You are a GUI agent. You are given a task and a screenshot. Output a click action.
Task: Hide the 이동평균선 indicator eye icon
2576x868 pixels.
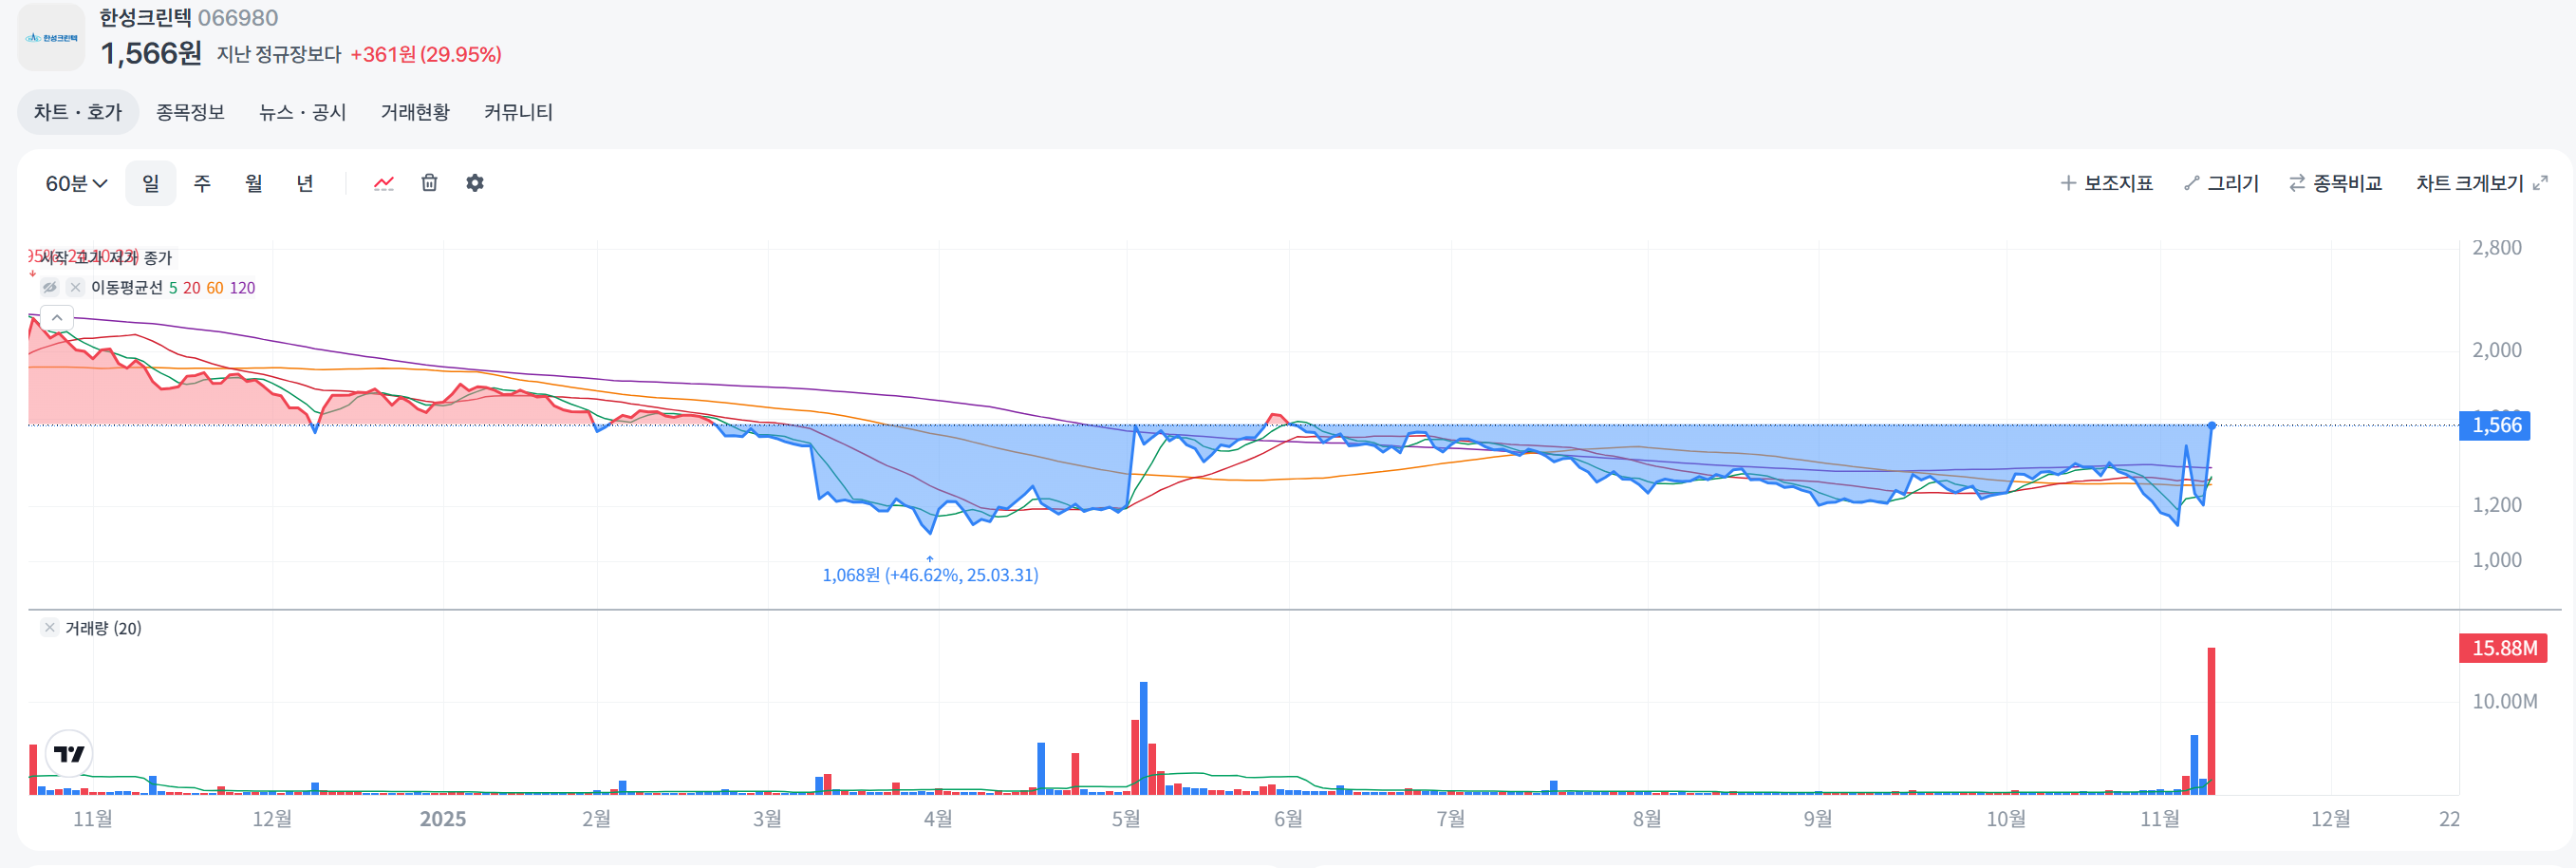pyautogui.click(x=50, y=287)
